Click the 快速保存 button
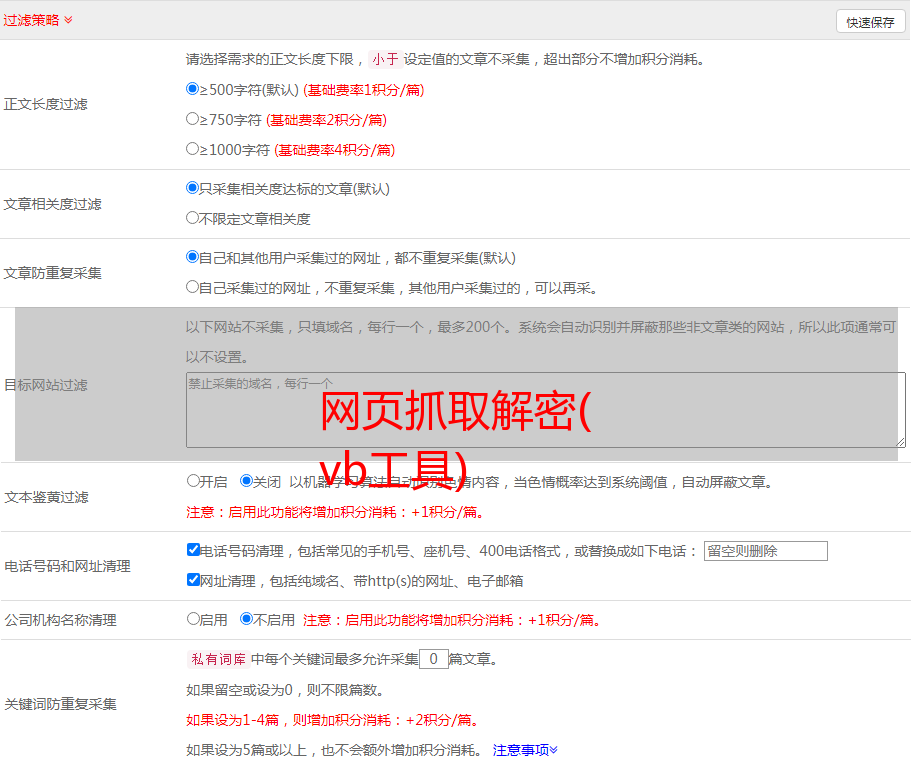The width and height of the screenshot is (912, 768). click(870, 22)
